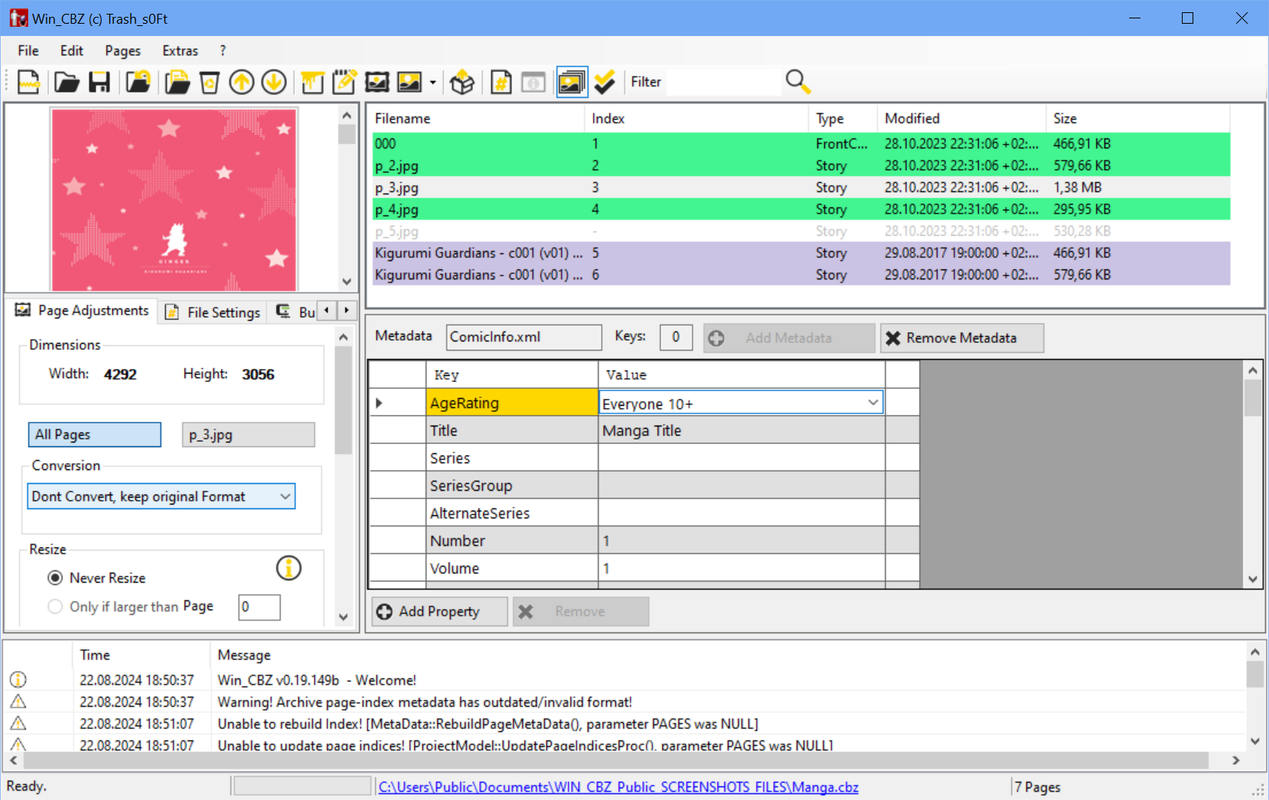Expand the Conversion format combo box
Screen dimensions: 1269x800
tap(285, 496)
